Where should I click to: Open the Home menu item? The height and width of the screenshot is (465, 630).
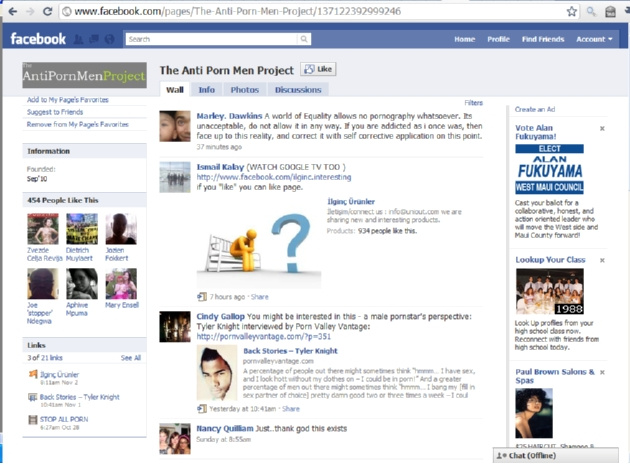pos(464,39)
